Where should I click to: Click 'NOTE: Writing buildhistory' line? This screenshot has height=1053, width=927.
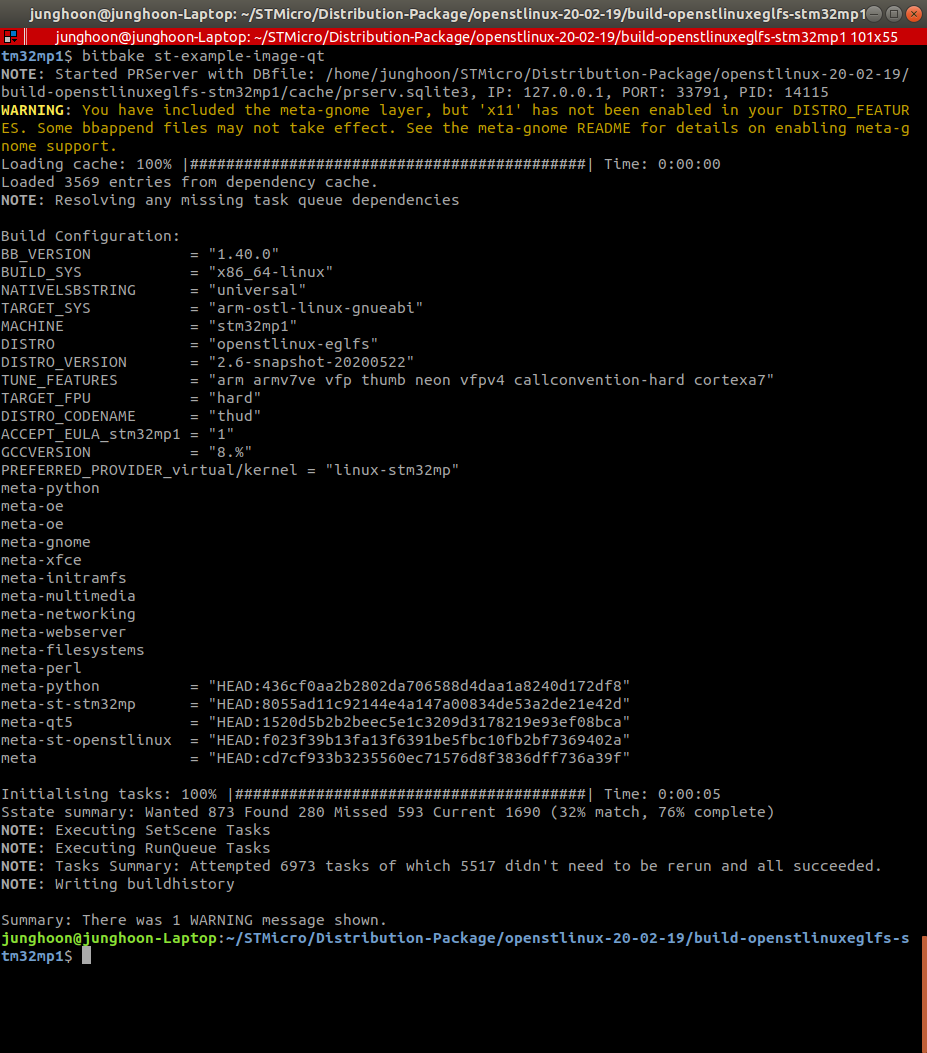(118, 884)
